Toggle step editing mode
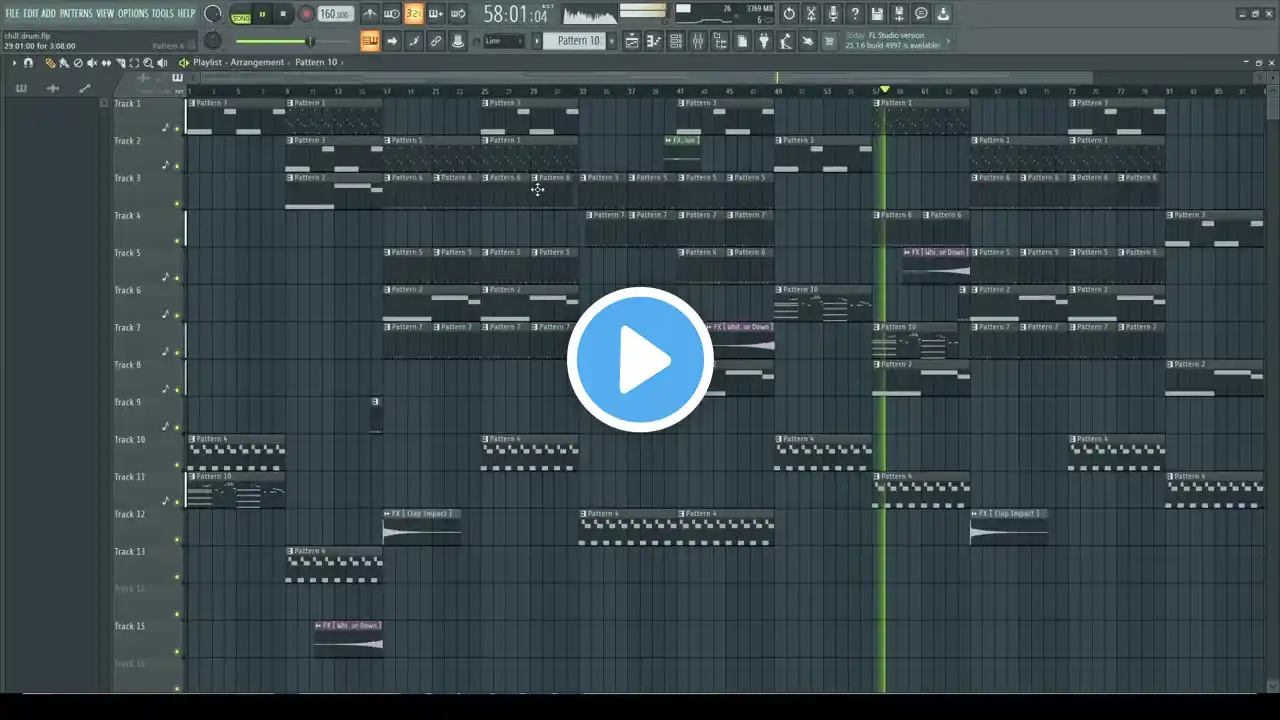Viewport: 1280px width, 720px height. click(x=414, y=41)
